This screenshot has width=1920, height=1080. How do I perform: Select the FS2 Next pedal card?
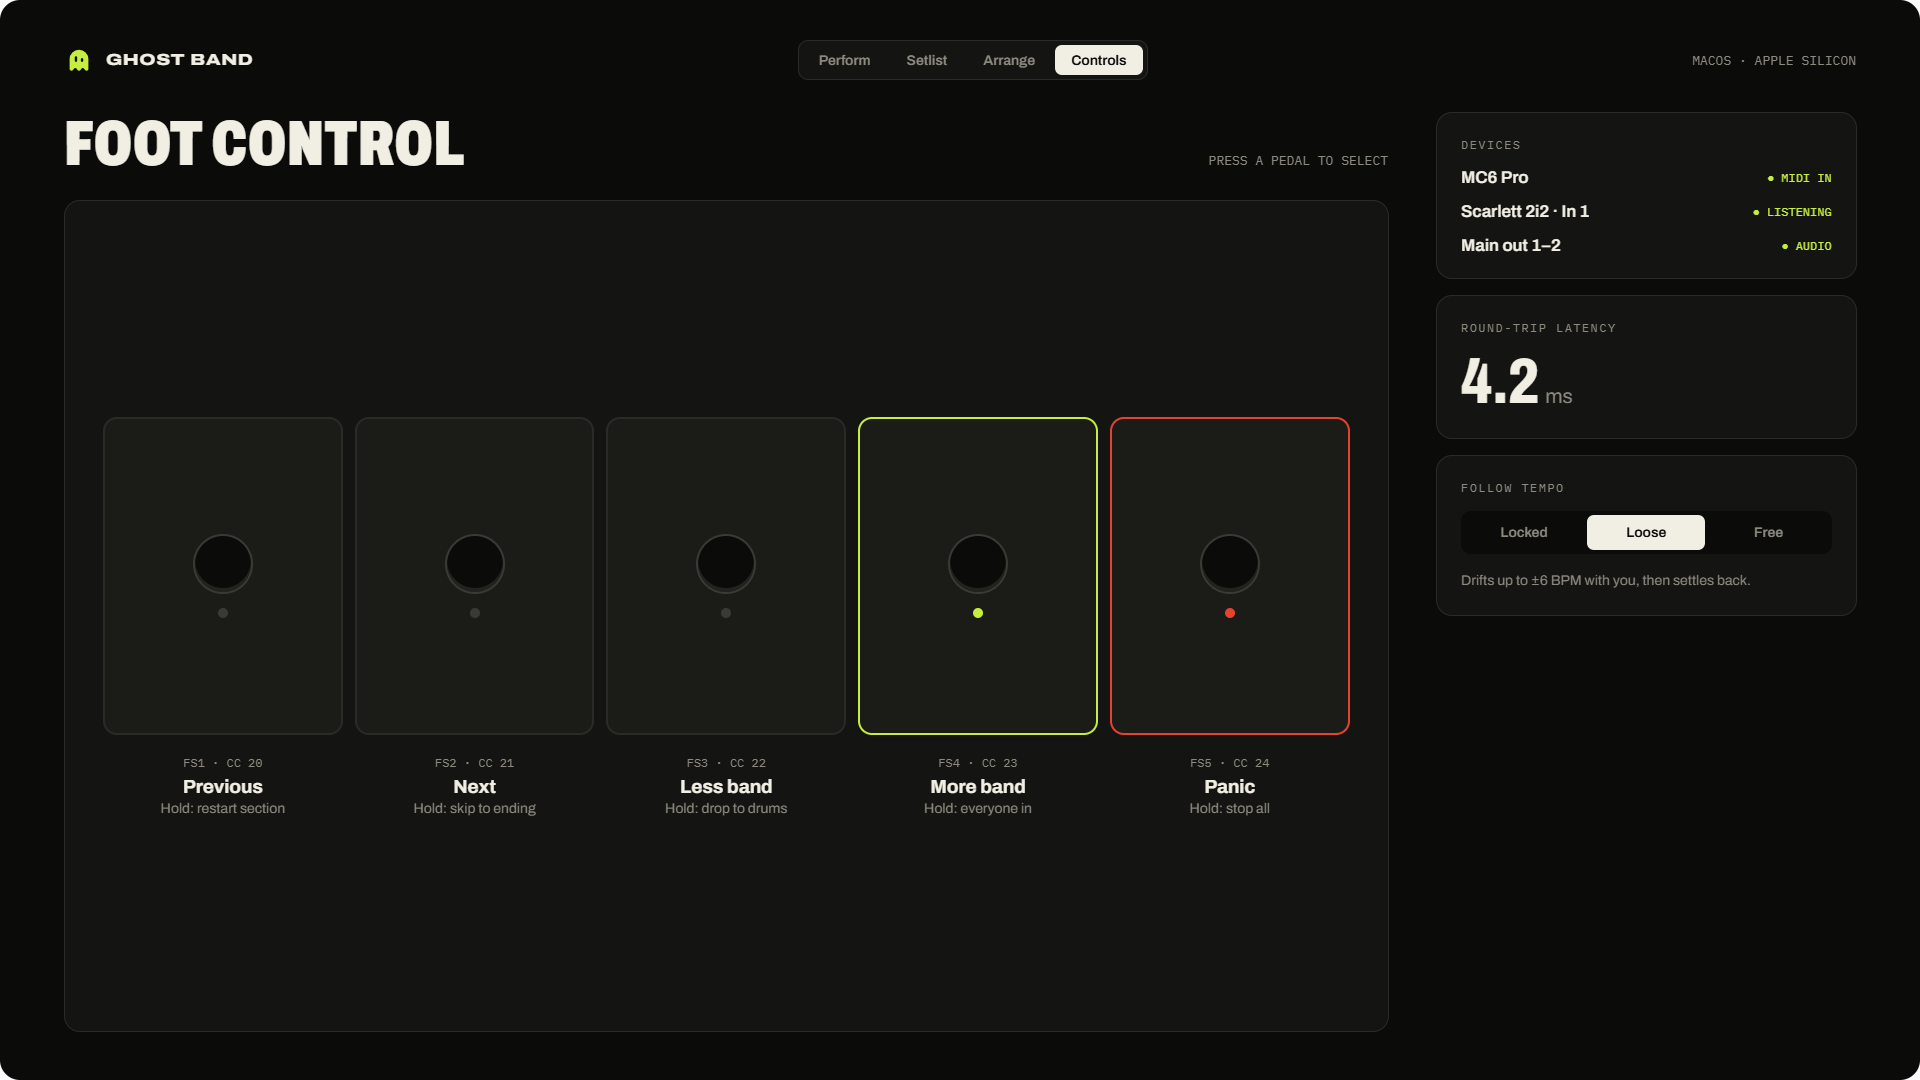474,576
